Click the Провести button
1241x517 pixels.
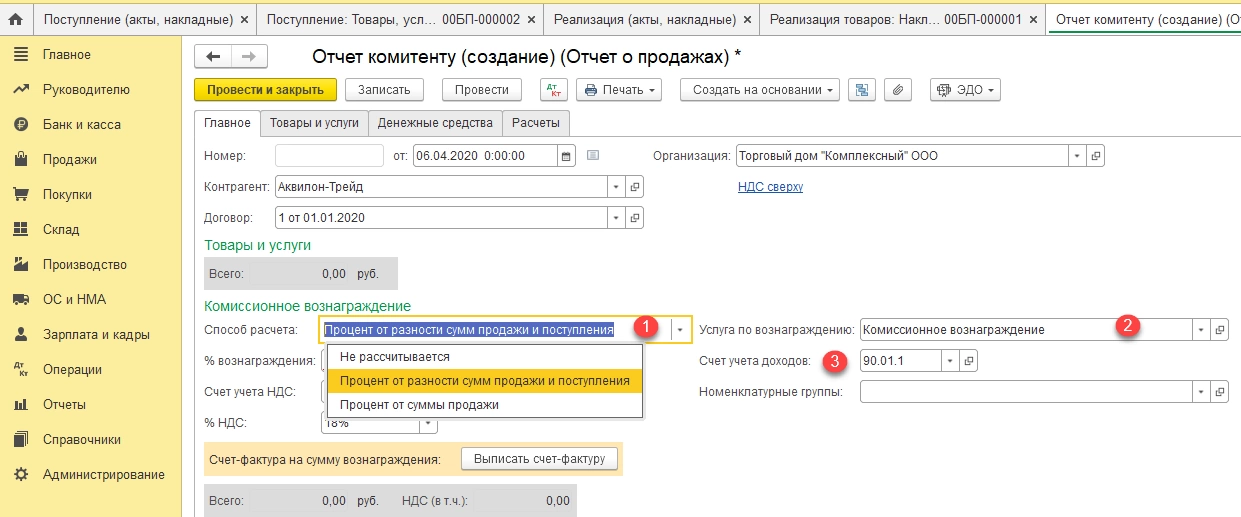[x=481, y=89]
